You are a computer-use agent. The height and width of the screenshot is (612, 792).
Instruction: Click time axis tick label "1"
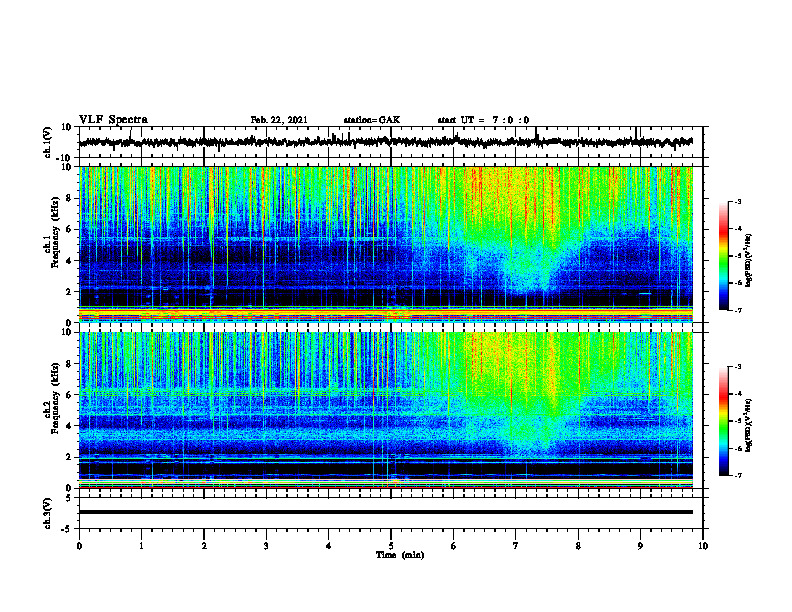pos(141,546)
